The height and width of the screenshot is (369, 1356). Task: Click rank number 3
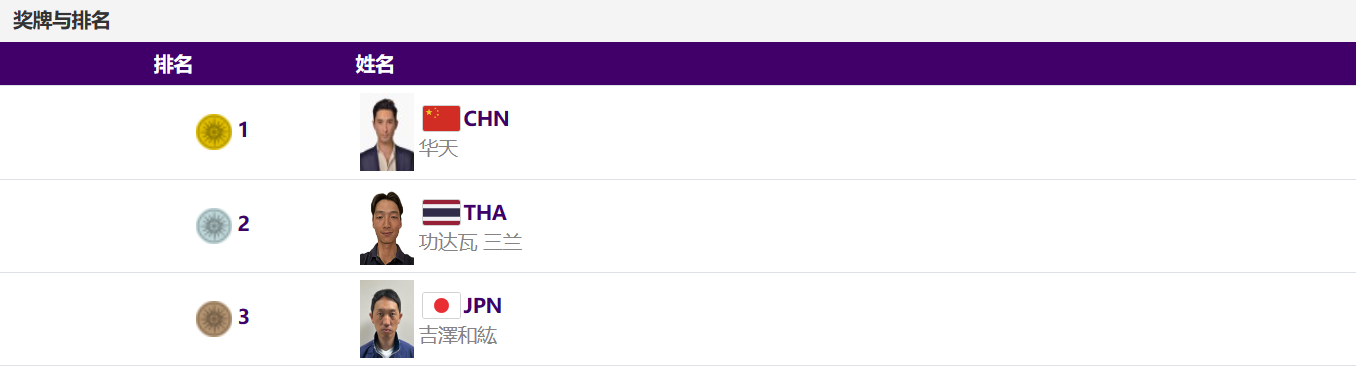(x=243, y=317)
